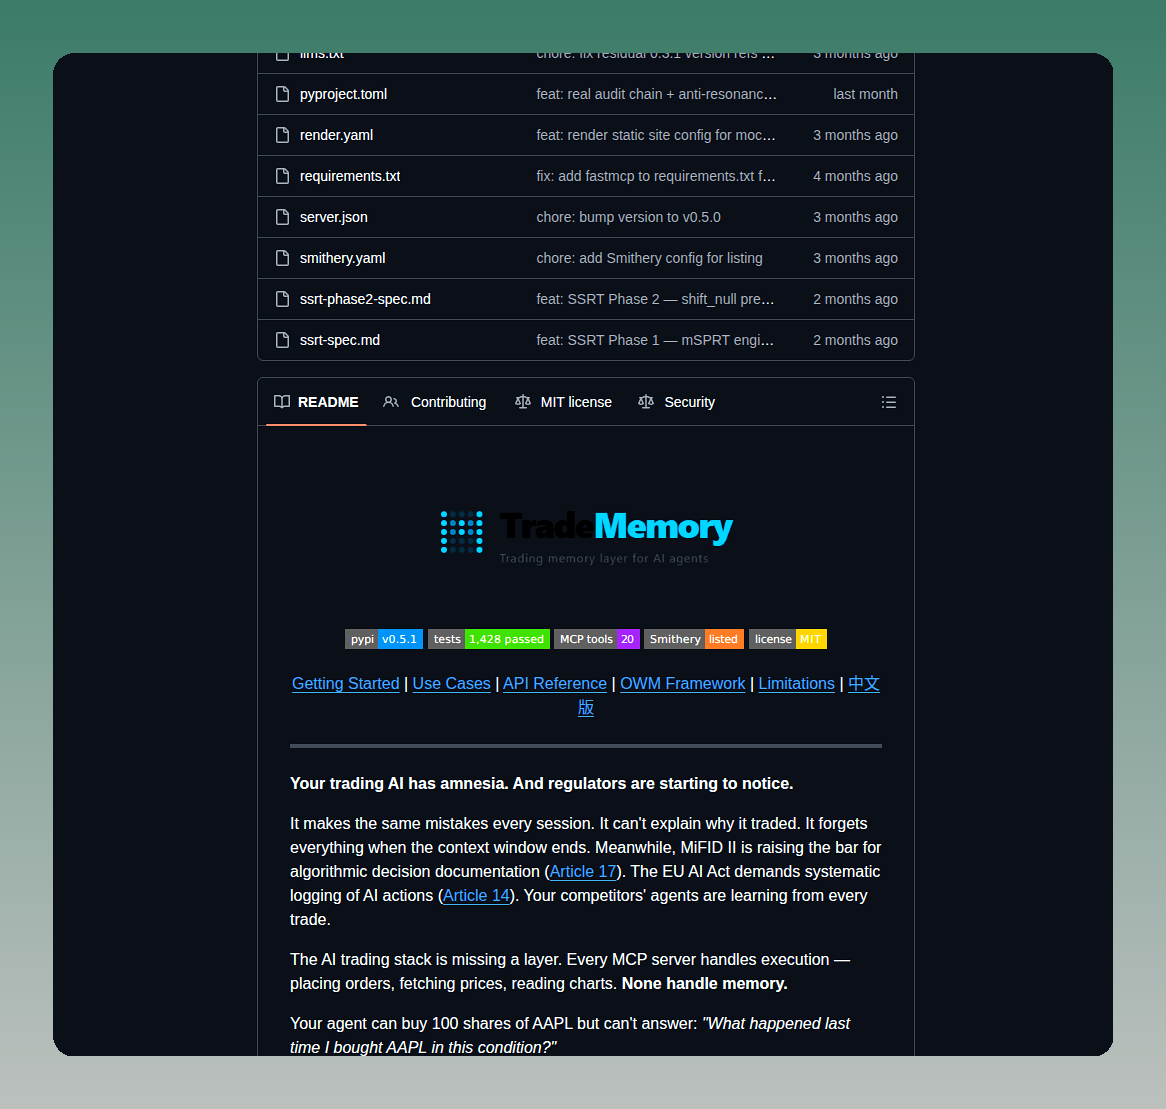Open the requirements.txt file
Image resolution: width=1166 pixels, height=1109 pixels.
pyautogui.click(x=350, y=176)
